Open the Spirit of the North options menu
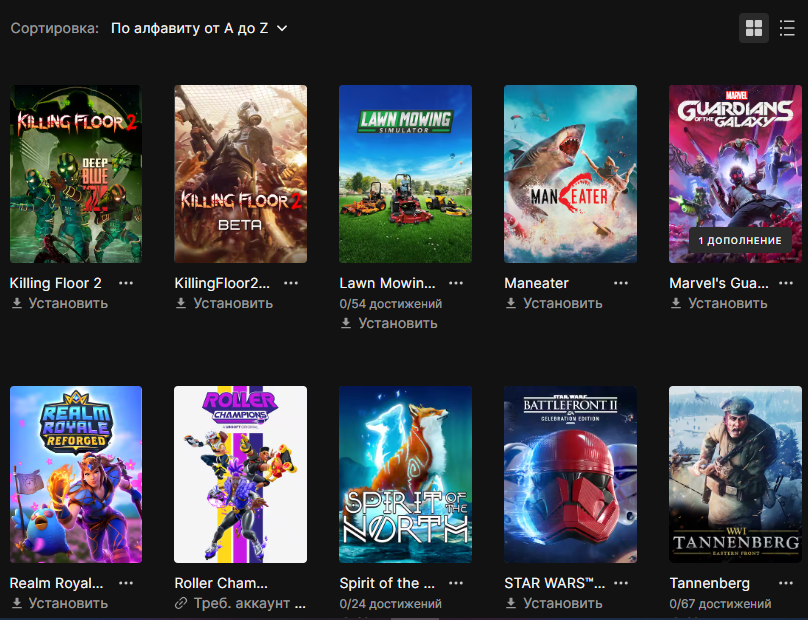 click(x=456, y=583)
